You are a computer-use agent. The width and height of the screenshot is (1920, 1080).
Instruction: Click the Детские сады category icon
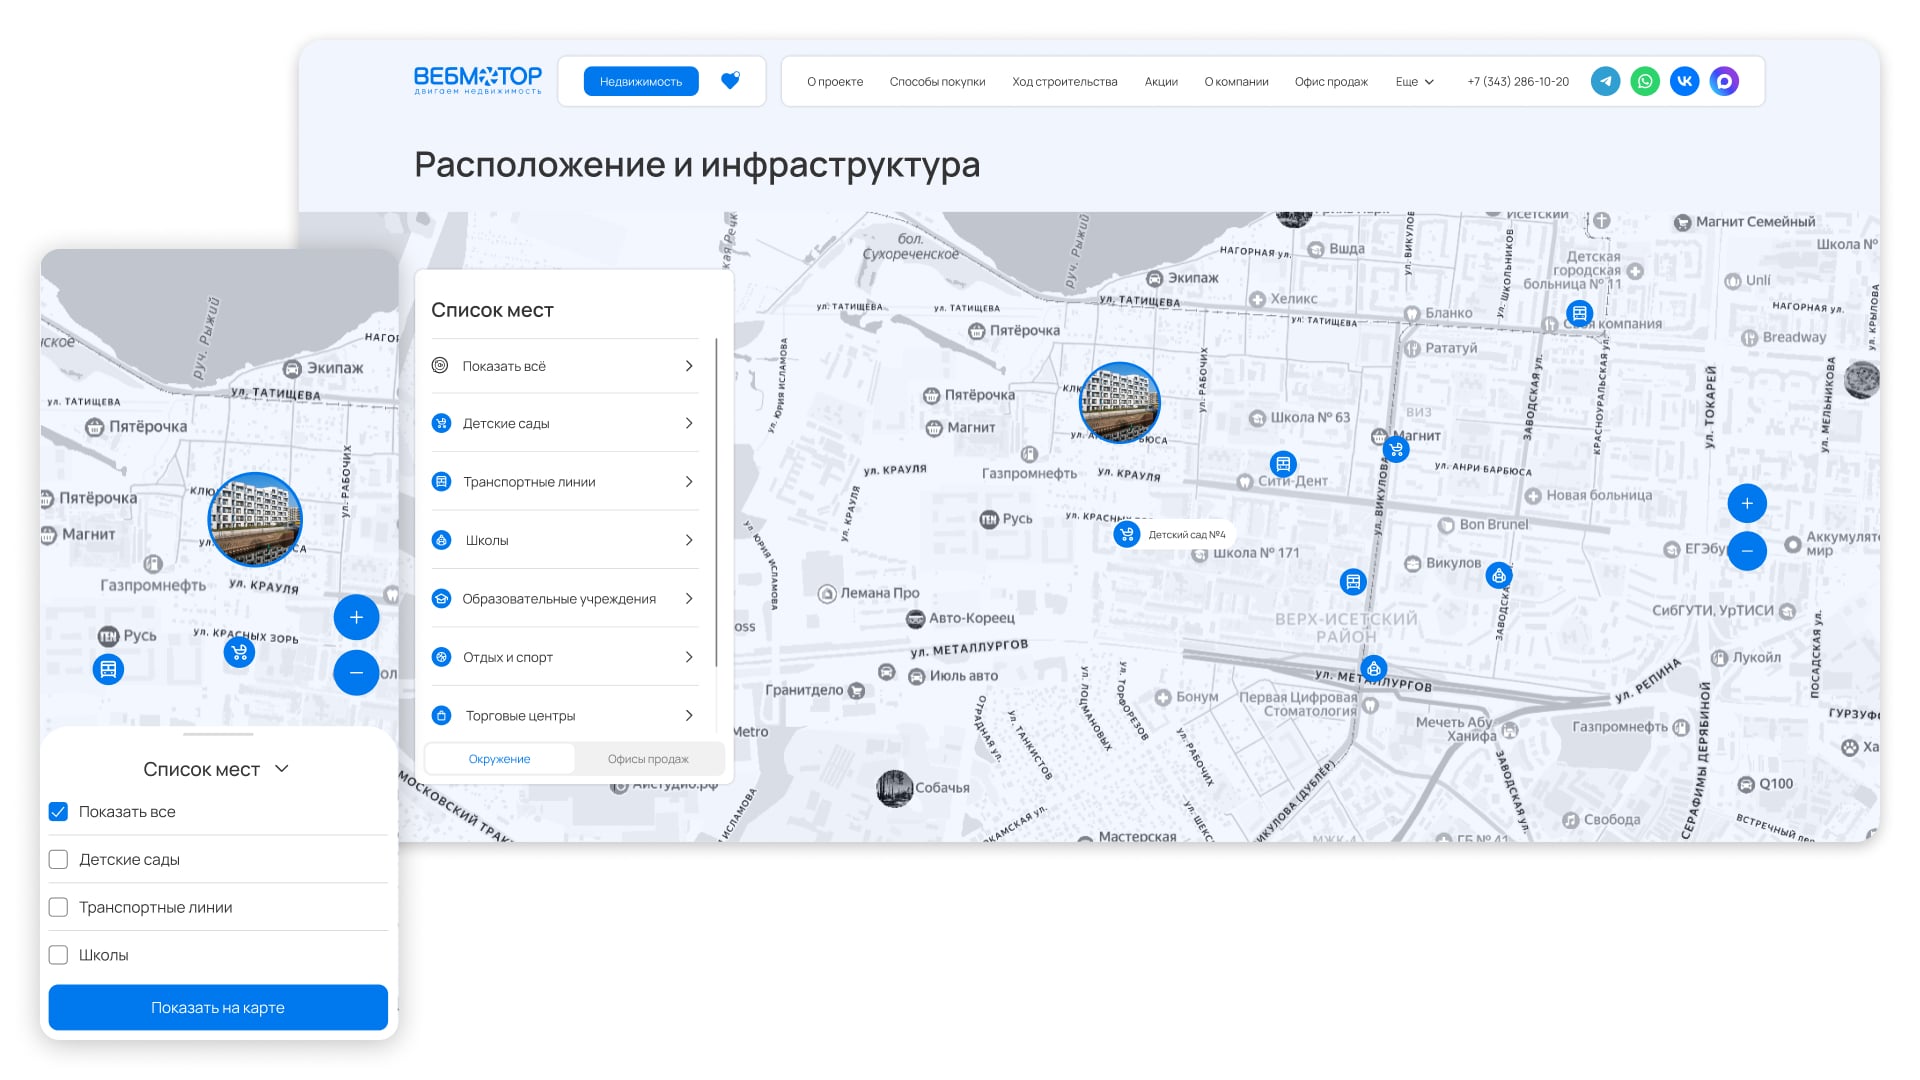[x=441, y=423]
